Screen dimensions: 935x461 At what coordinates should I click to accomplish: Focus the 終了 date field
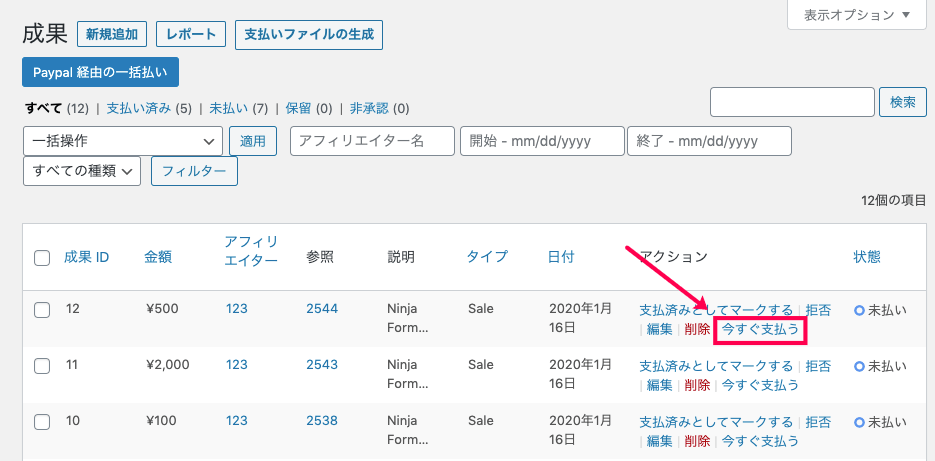[x=710, y=141]
